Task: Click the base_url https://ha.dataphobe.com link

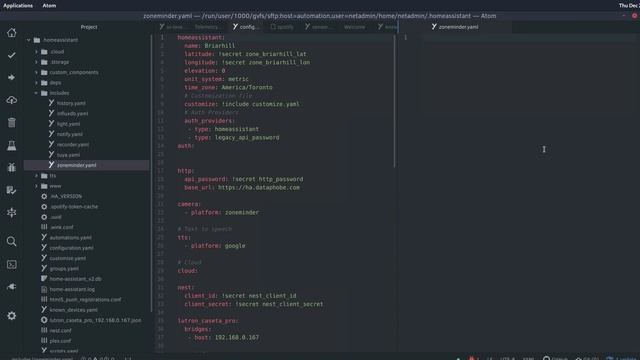Action: 259,187
